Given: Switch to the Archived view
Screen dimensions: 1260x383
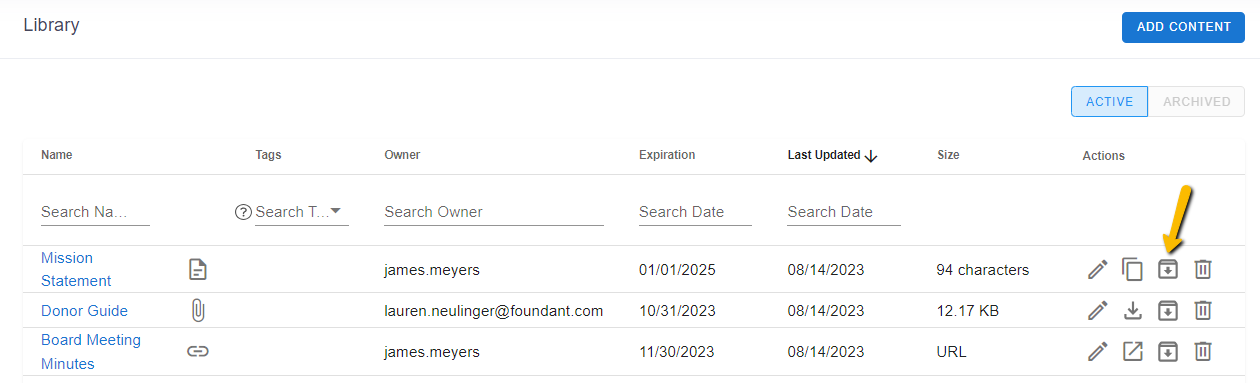Looking at the screenshot, I should point(1196,101).
